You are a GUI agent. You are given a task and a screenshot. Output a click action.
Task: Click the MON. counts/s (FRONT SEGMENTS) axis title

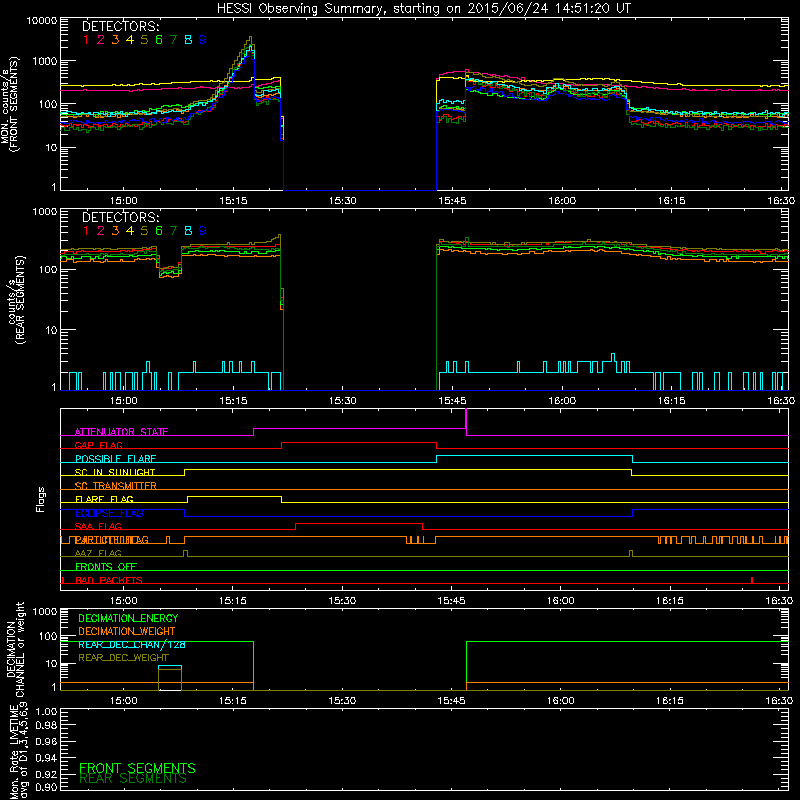(x=9, y=104)
